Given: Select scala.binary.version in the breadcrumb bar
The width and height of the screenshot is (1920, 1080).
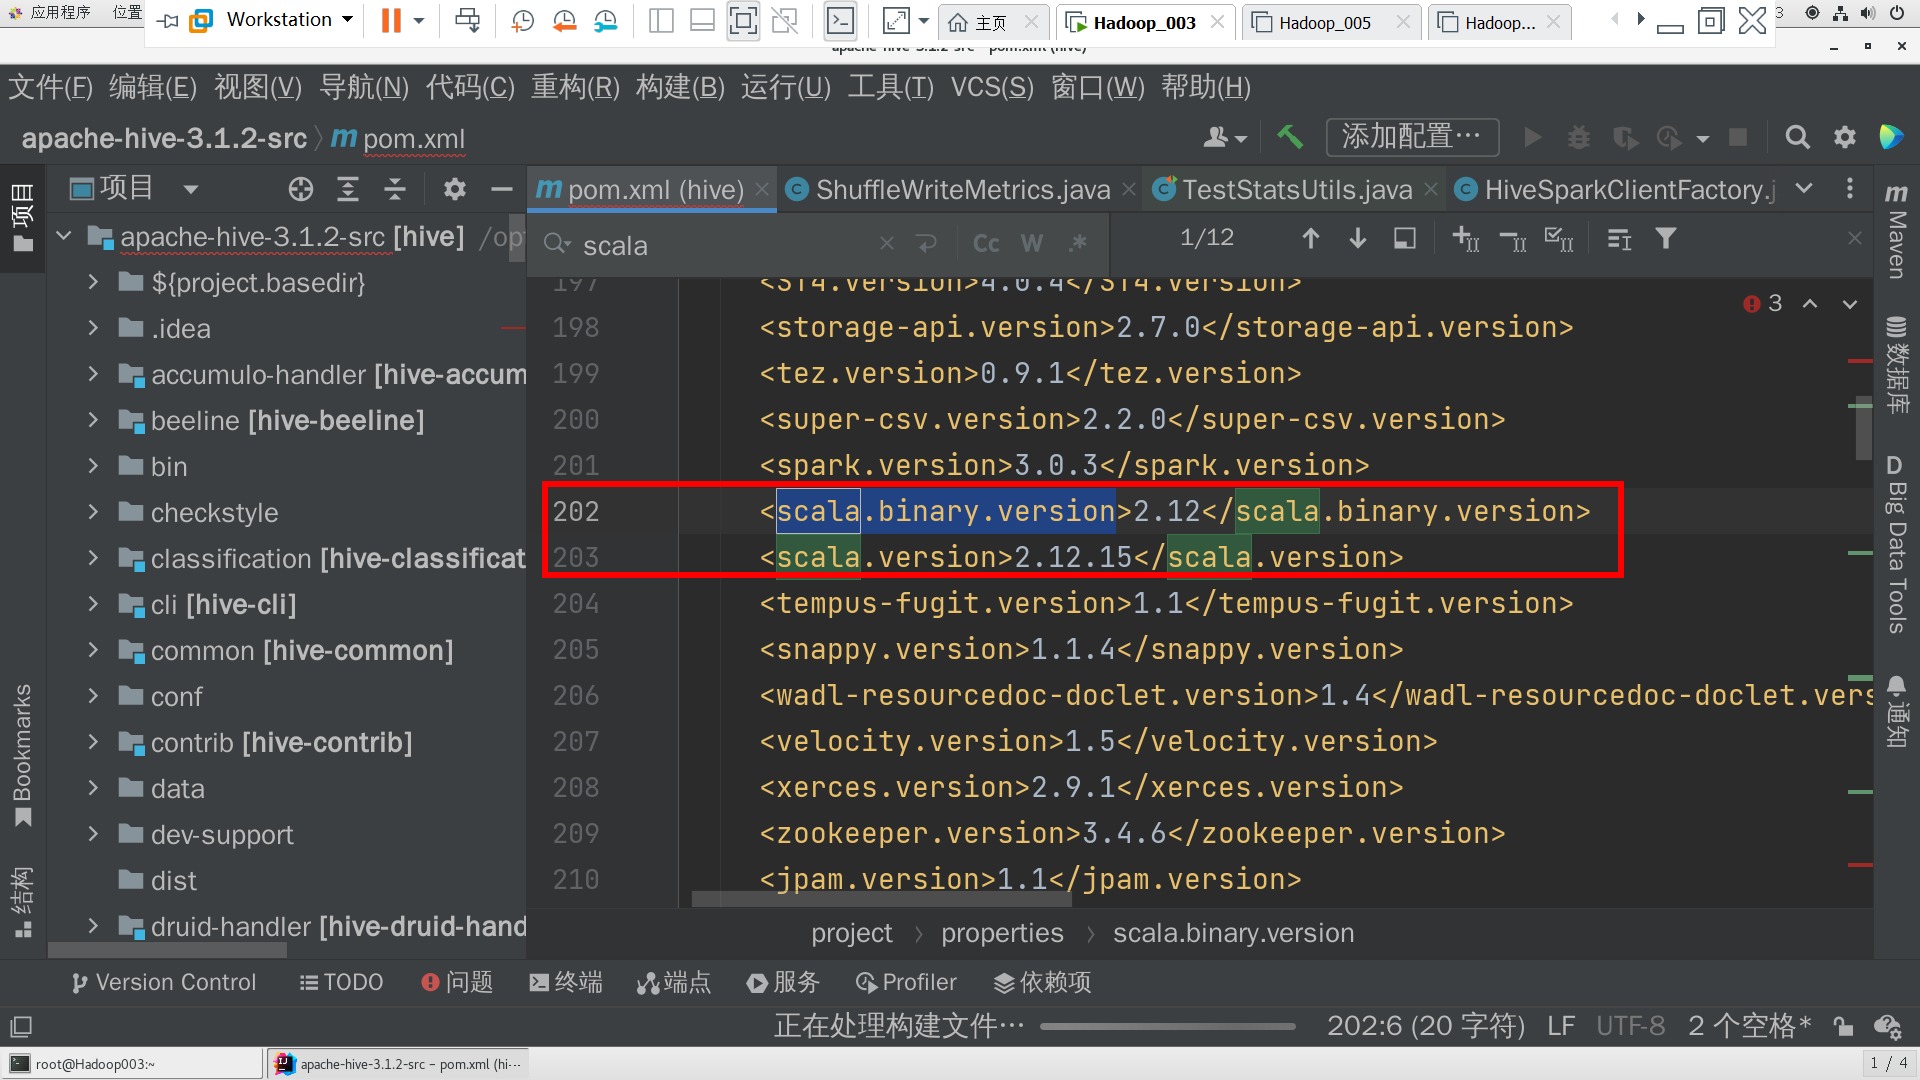Looking at the screenshot, I should pos(1233,932).
